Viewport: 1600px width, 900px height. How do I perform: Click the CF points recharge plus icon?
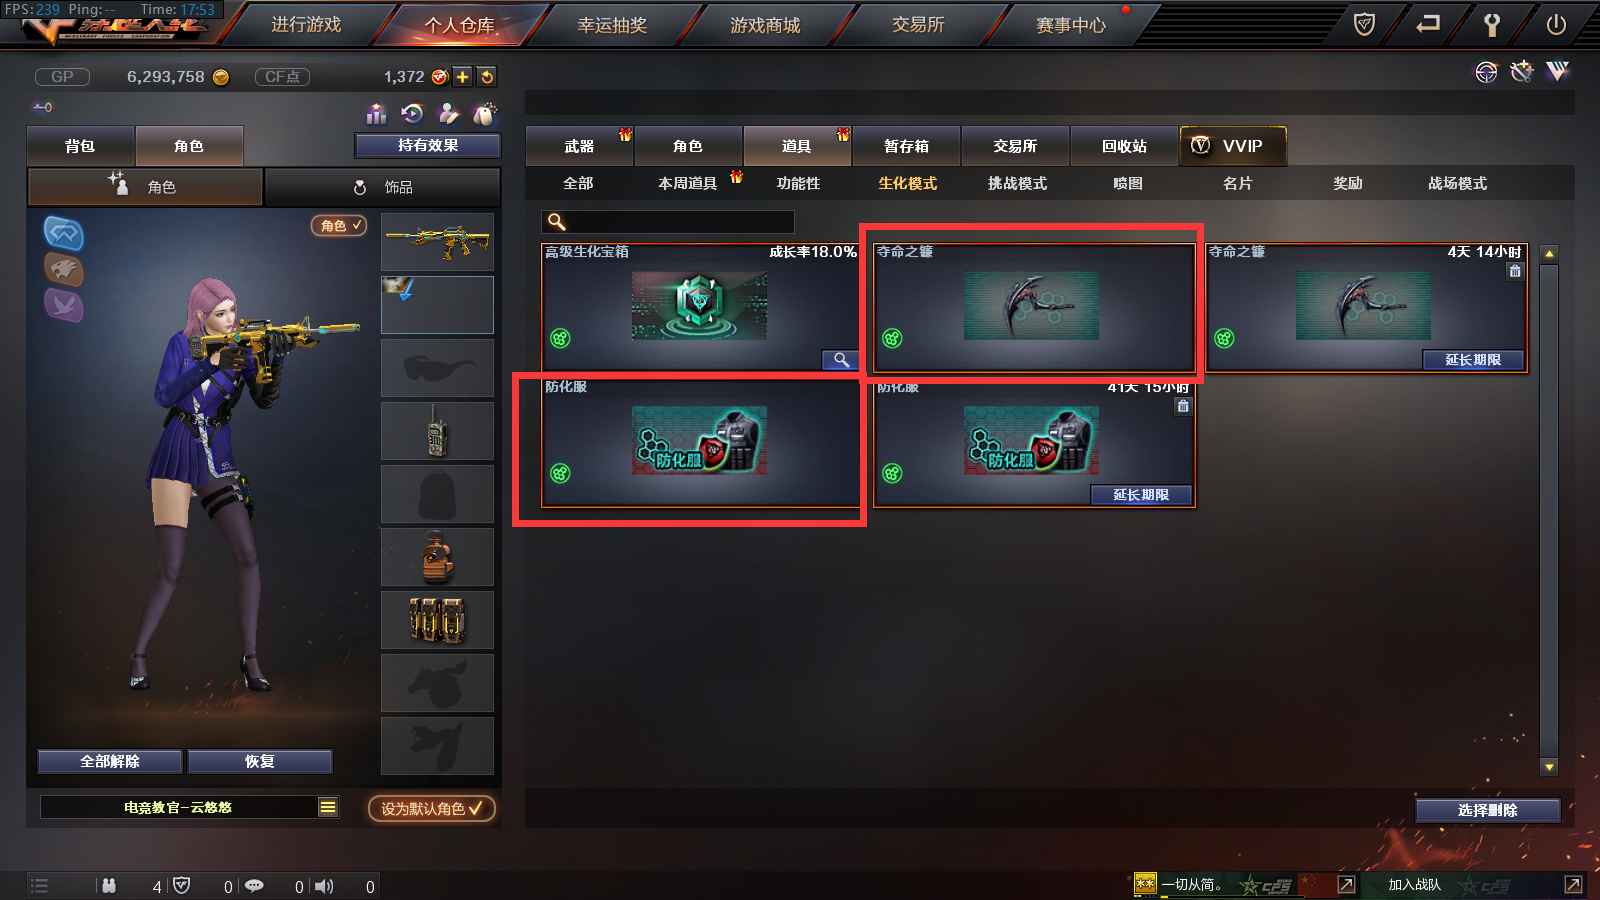[x=463, y=77]
